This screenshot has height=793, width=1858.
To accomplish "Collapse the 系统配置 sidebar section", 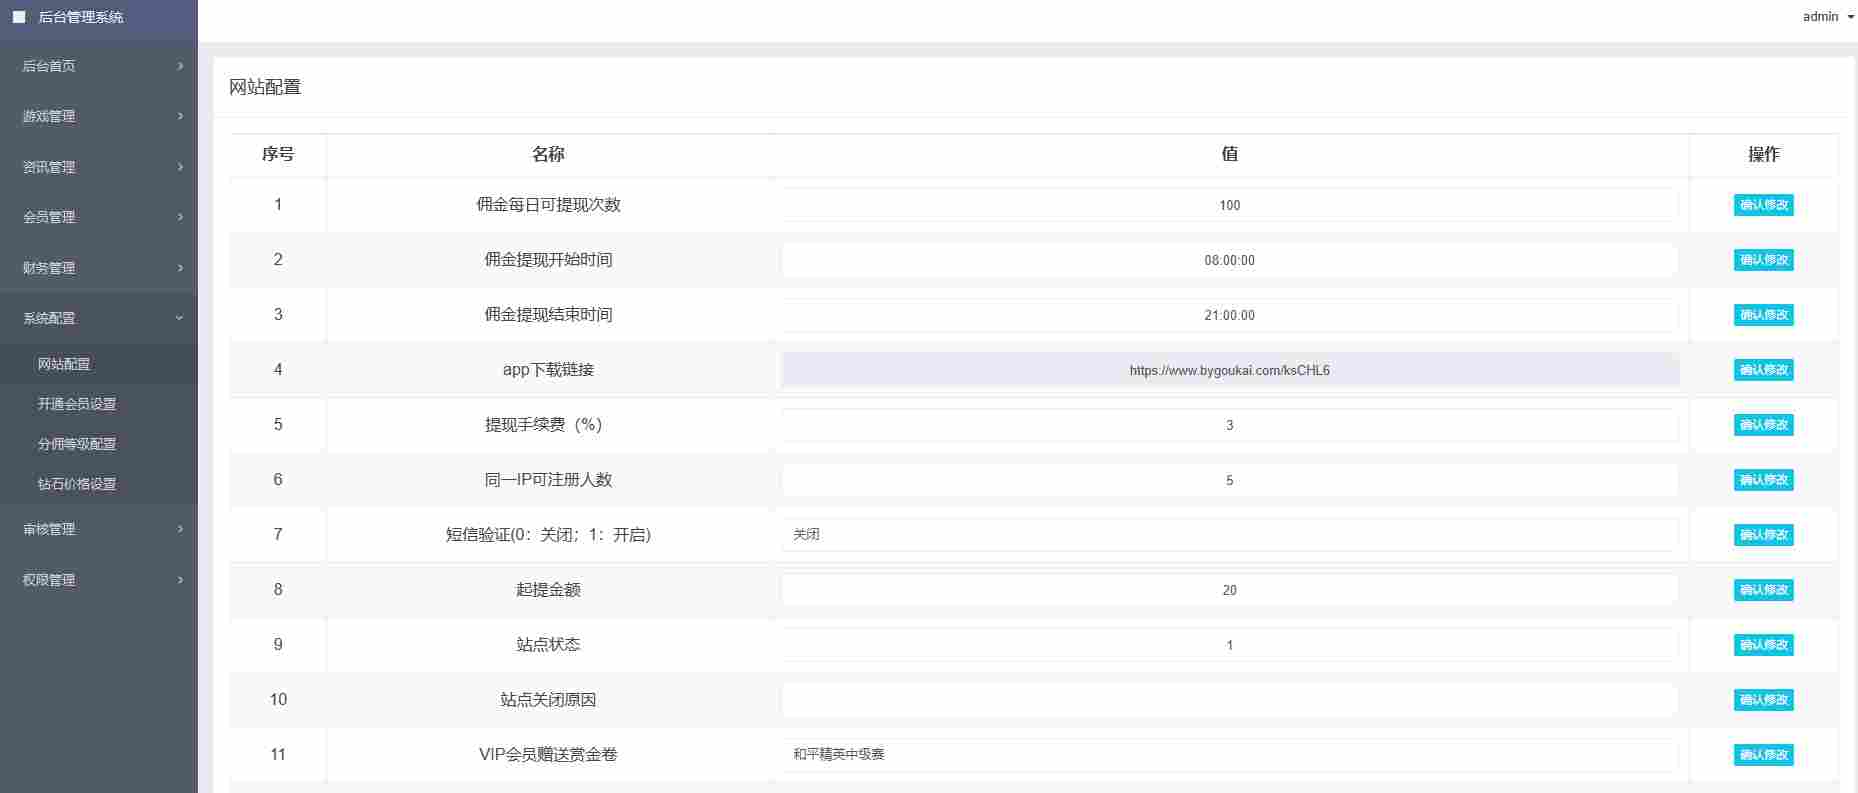I will click(x=98, y=318).
